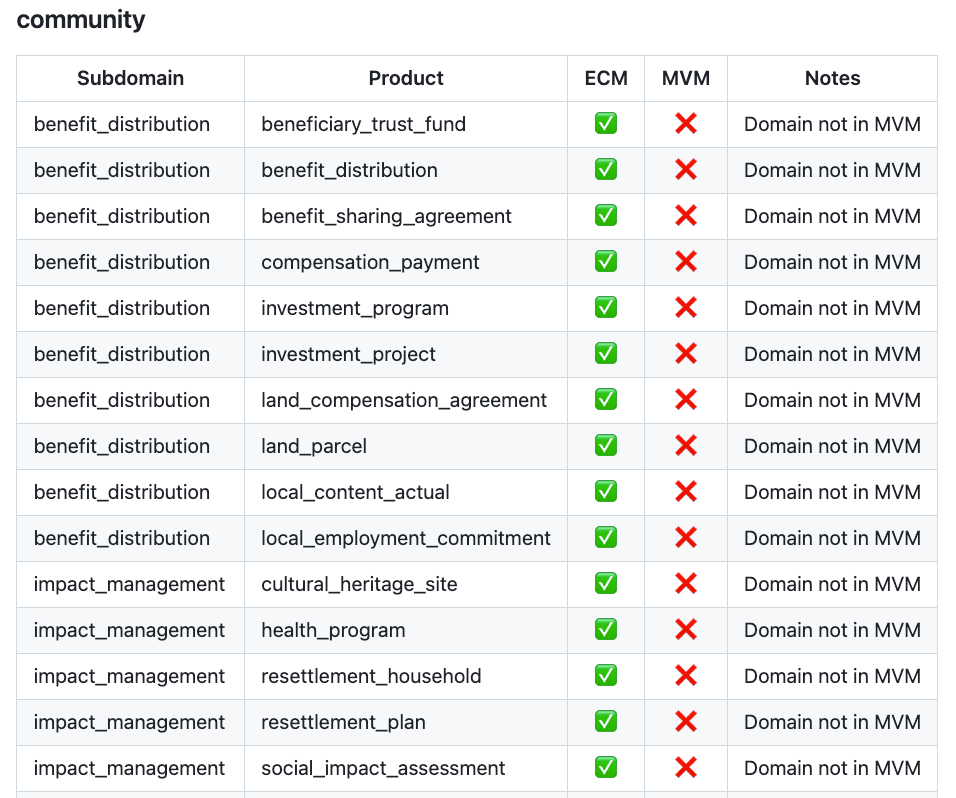Click the green checkmark for resettlement_plan

(605, 722)
